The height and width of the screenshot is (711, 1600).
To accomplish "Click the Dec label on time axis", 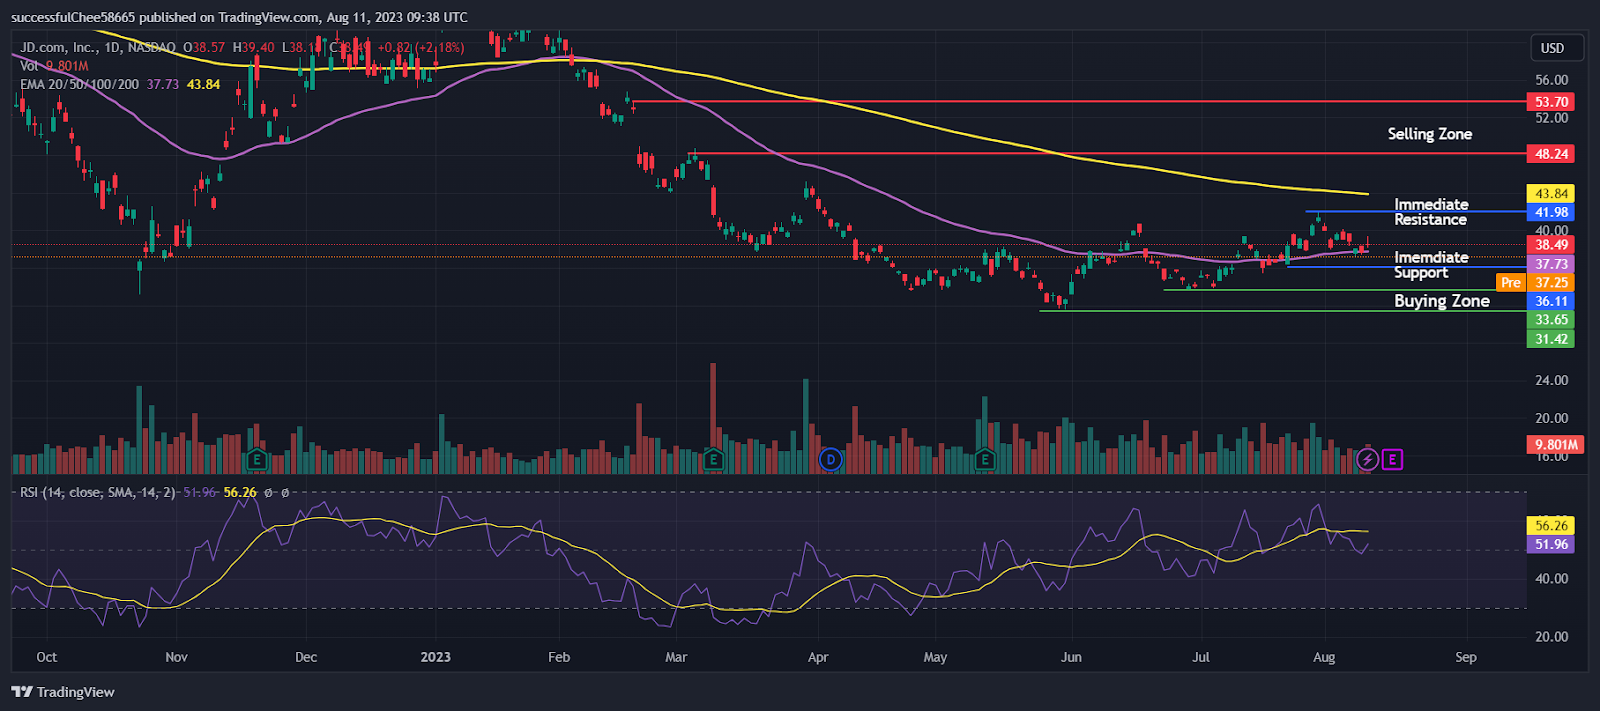I will point(306,657).
